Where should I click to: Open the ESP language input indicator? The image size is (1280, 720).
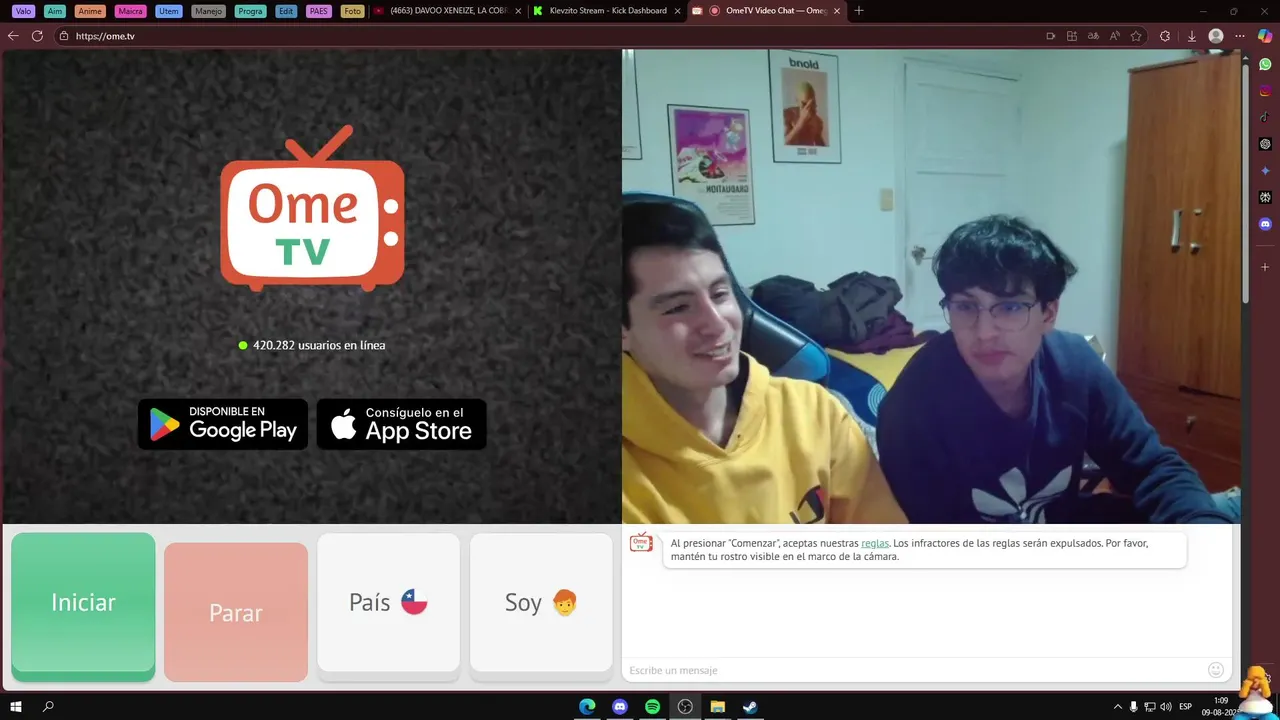coord(1186,707)
